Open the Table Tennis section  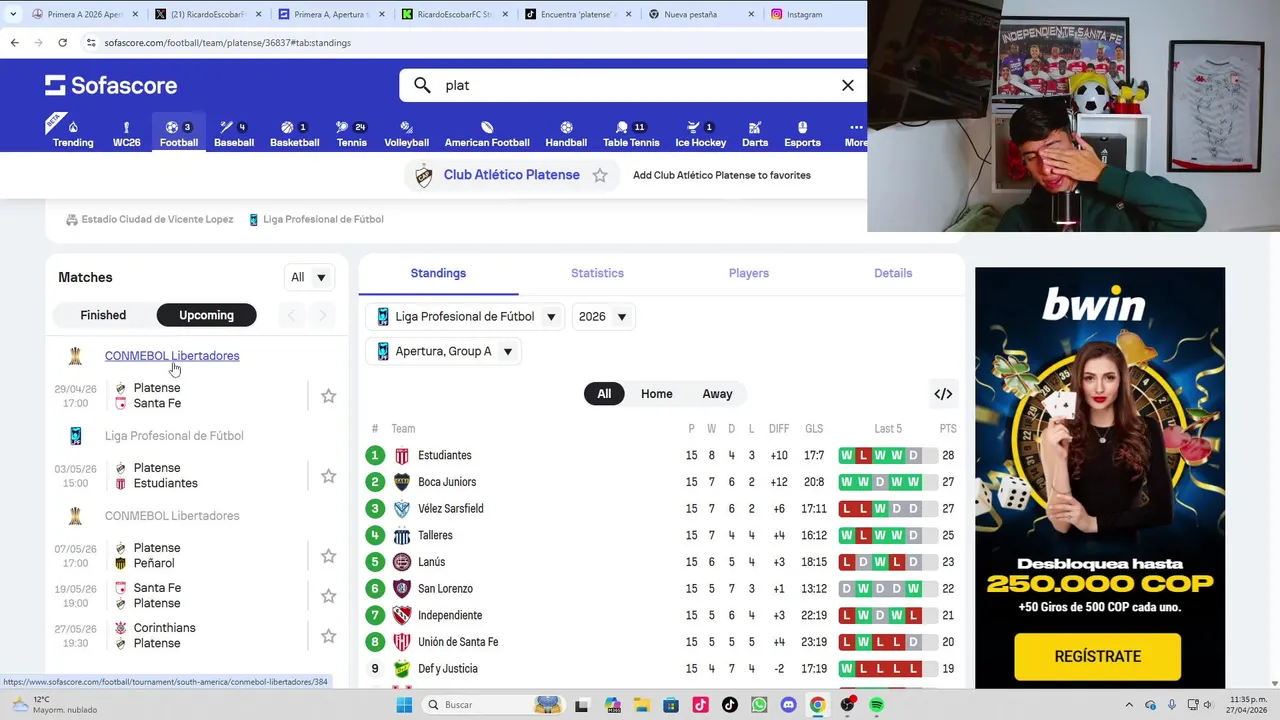[631, 133]
